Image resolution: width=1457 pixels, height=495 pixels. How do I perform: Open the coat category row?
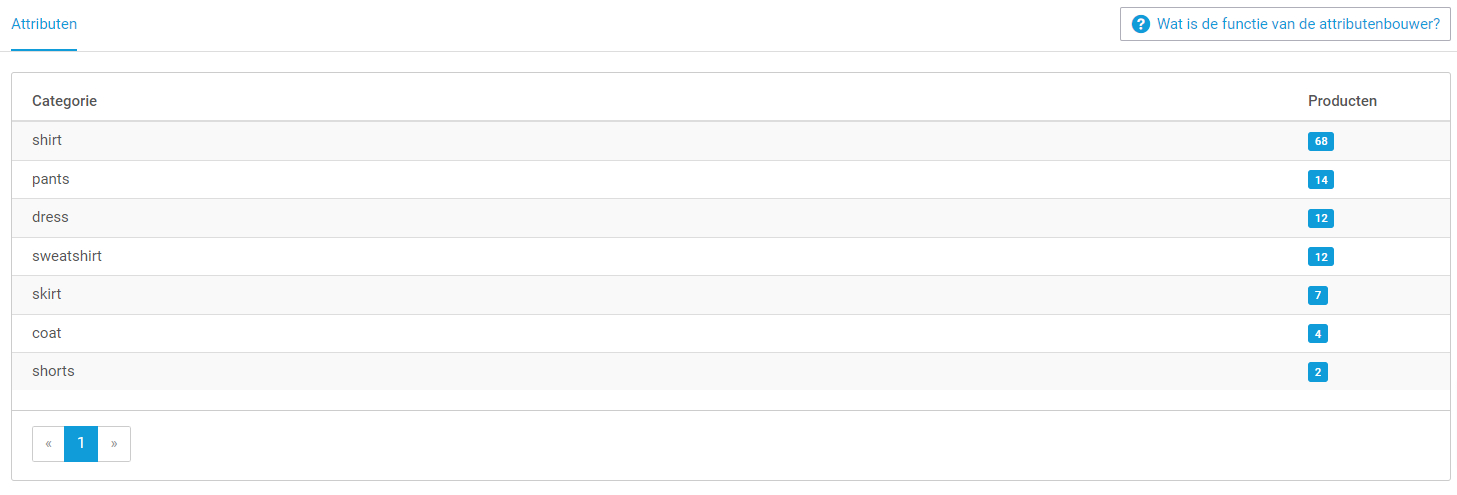[x=47, y=333]
